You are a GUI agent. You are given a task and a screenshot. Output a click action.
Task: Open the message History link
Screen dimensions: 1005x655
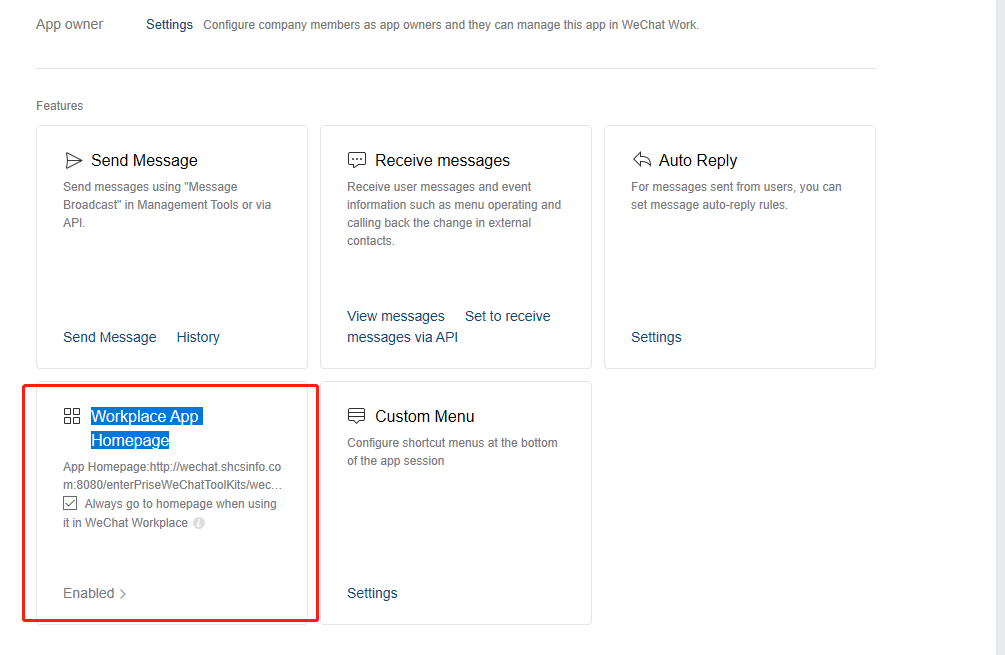[x=198, y=337]
